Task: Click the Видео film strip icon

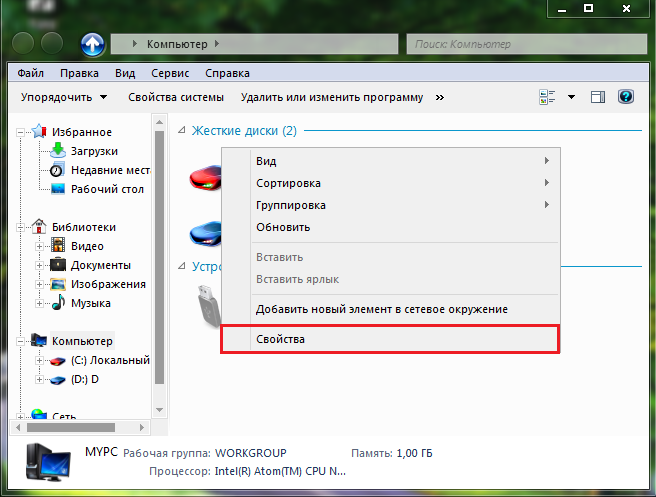Action: pyautogui.click(x=58, y=245)
